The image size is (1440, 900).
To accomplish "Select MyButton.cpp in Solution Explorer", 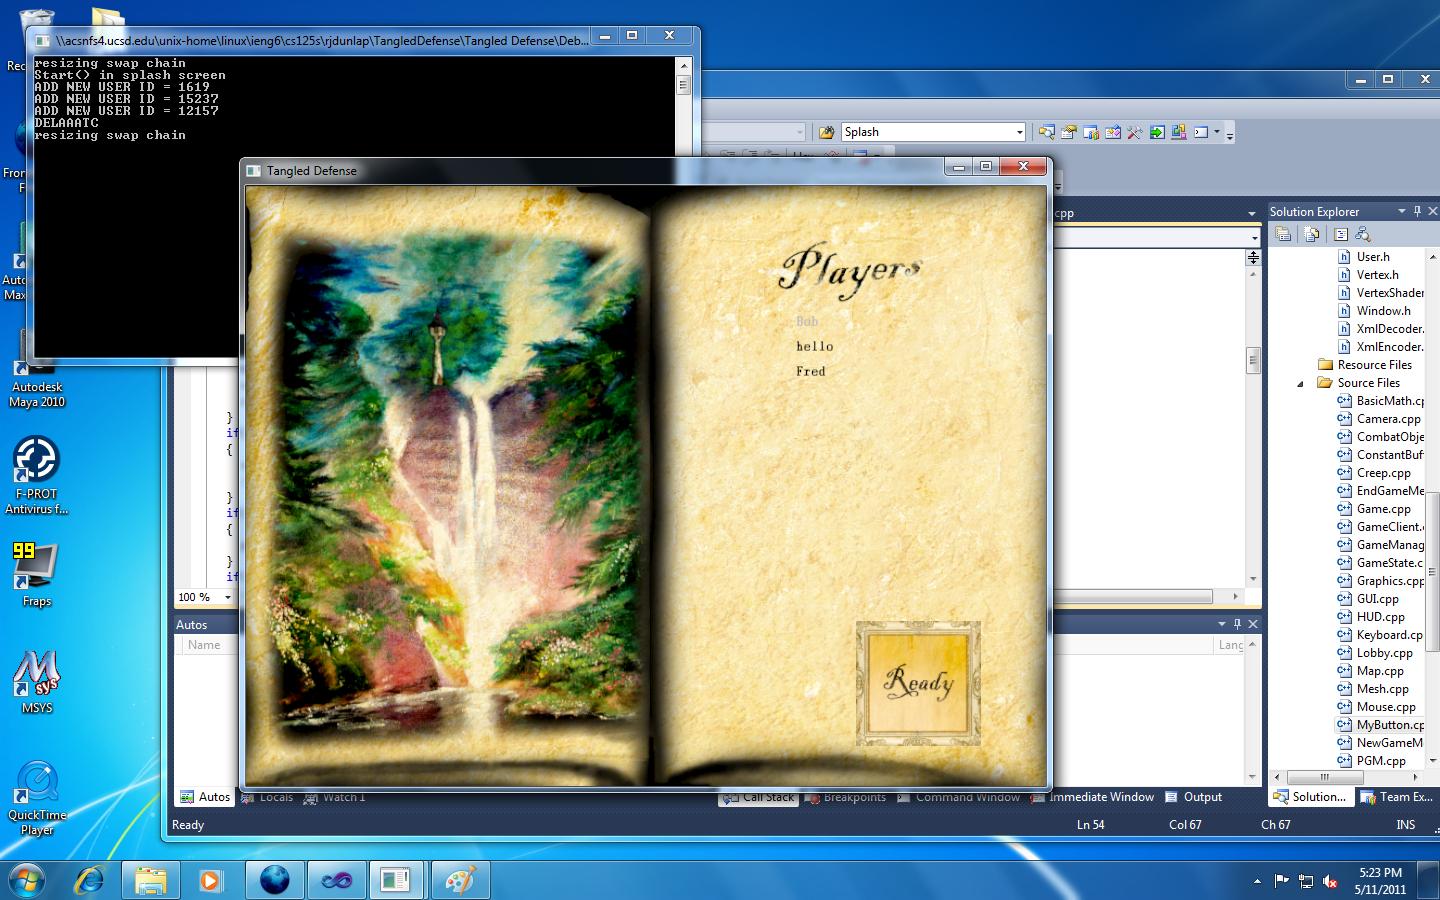I will pyautogui.click(x=1381, y=725).
